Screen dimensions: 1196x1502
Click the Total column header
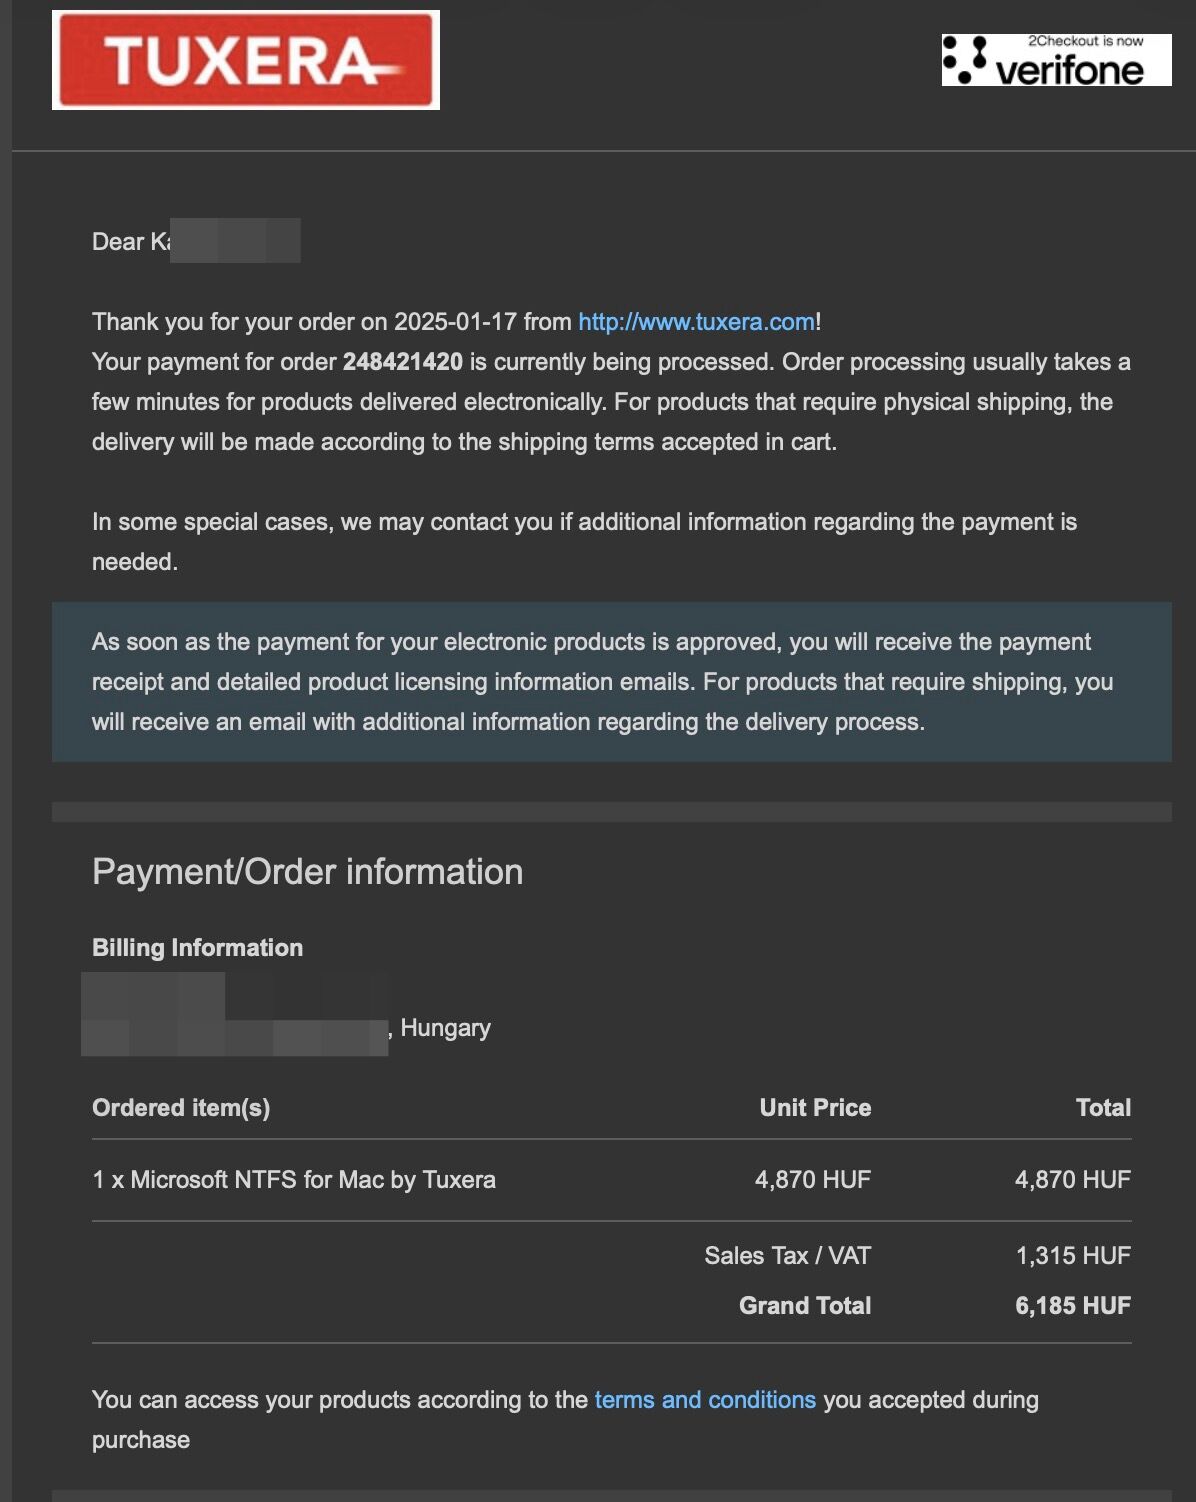(x=1103, y=1108)
